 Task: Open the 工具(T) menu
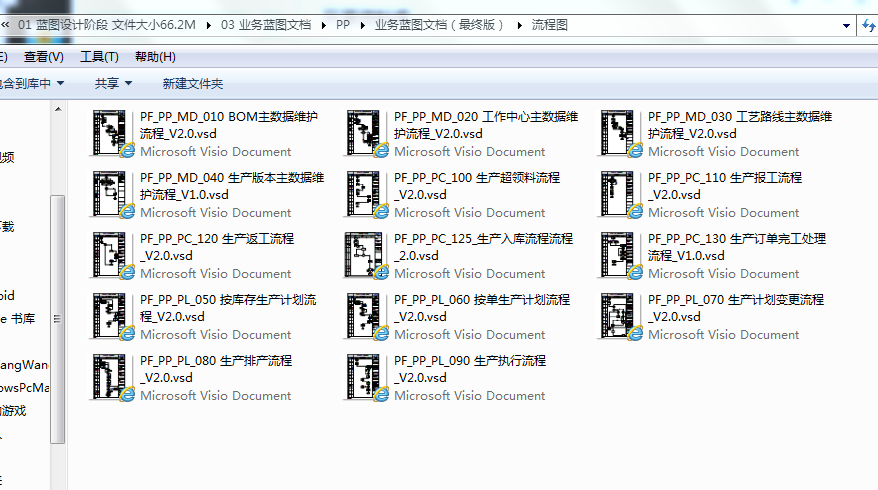click(99, 57)
